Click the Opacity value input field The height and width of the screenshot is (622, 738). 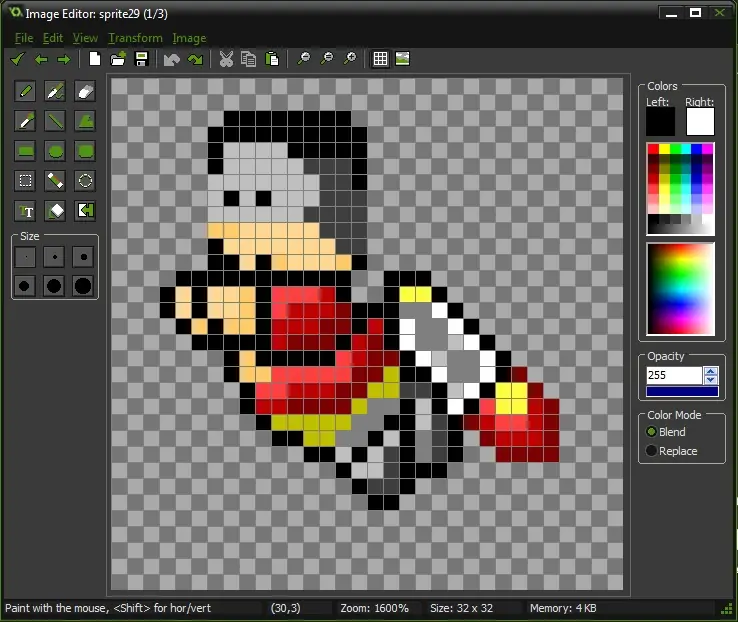coord(674,375)
